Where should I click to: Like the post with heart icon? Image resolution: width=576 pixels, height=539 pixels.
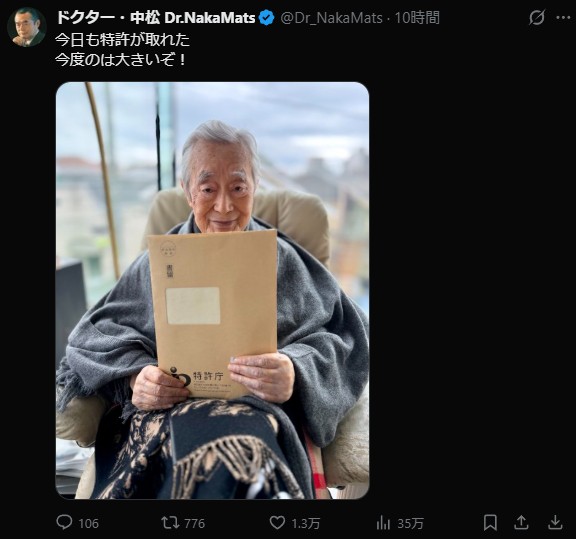point(277,522)
